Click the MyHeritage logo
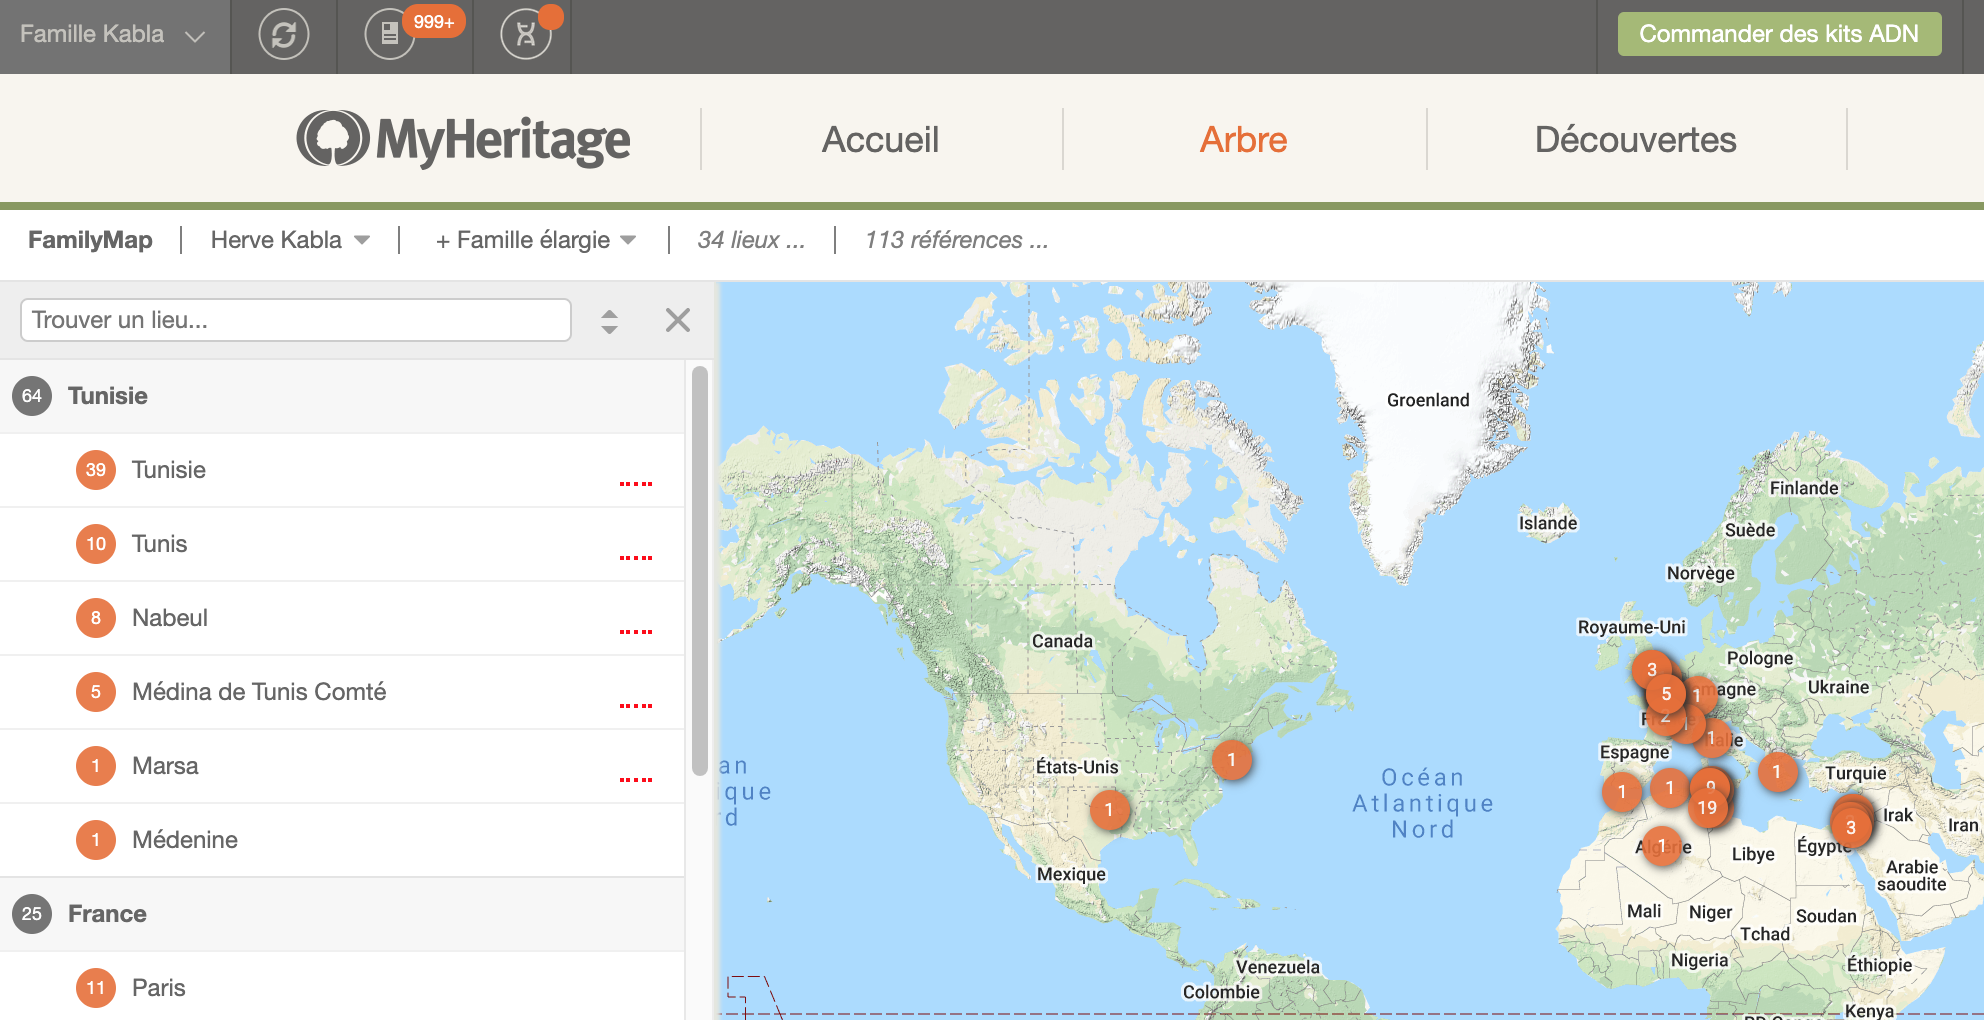The image size is (1984, 1020). [463, 139]
